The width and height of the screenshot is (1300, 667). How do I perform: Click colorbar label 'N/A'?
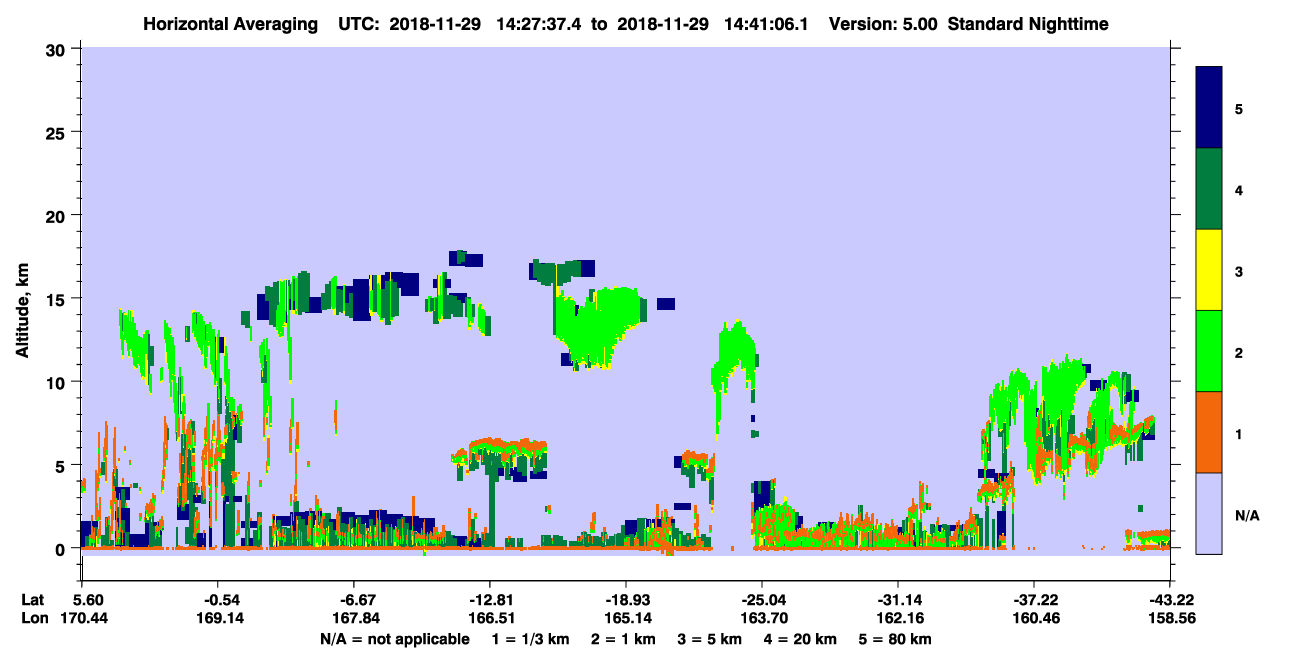[x=1246, y=516]
